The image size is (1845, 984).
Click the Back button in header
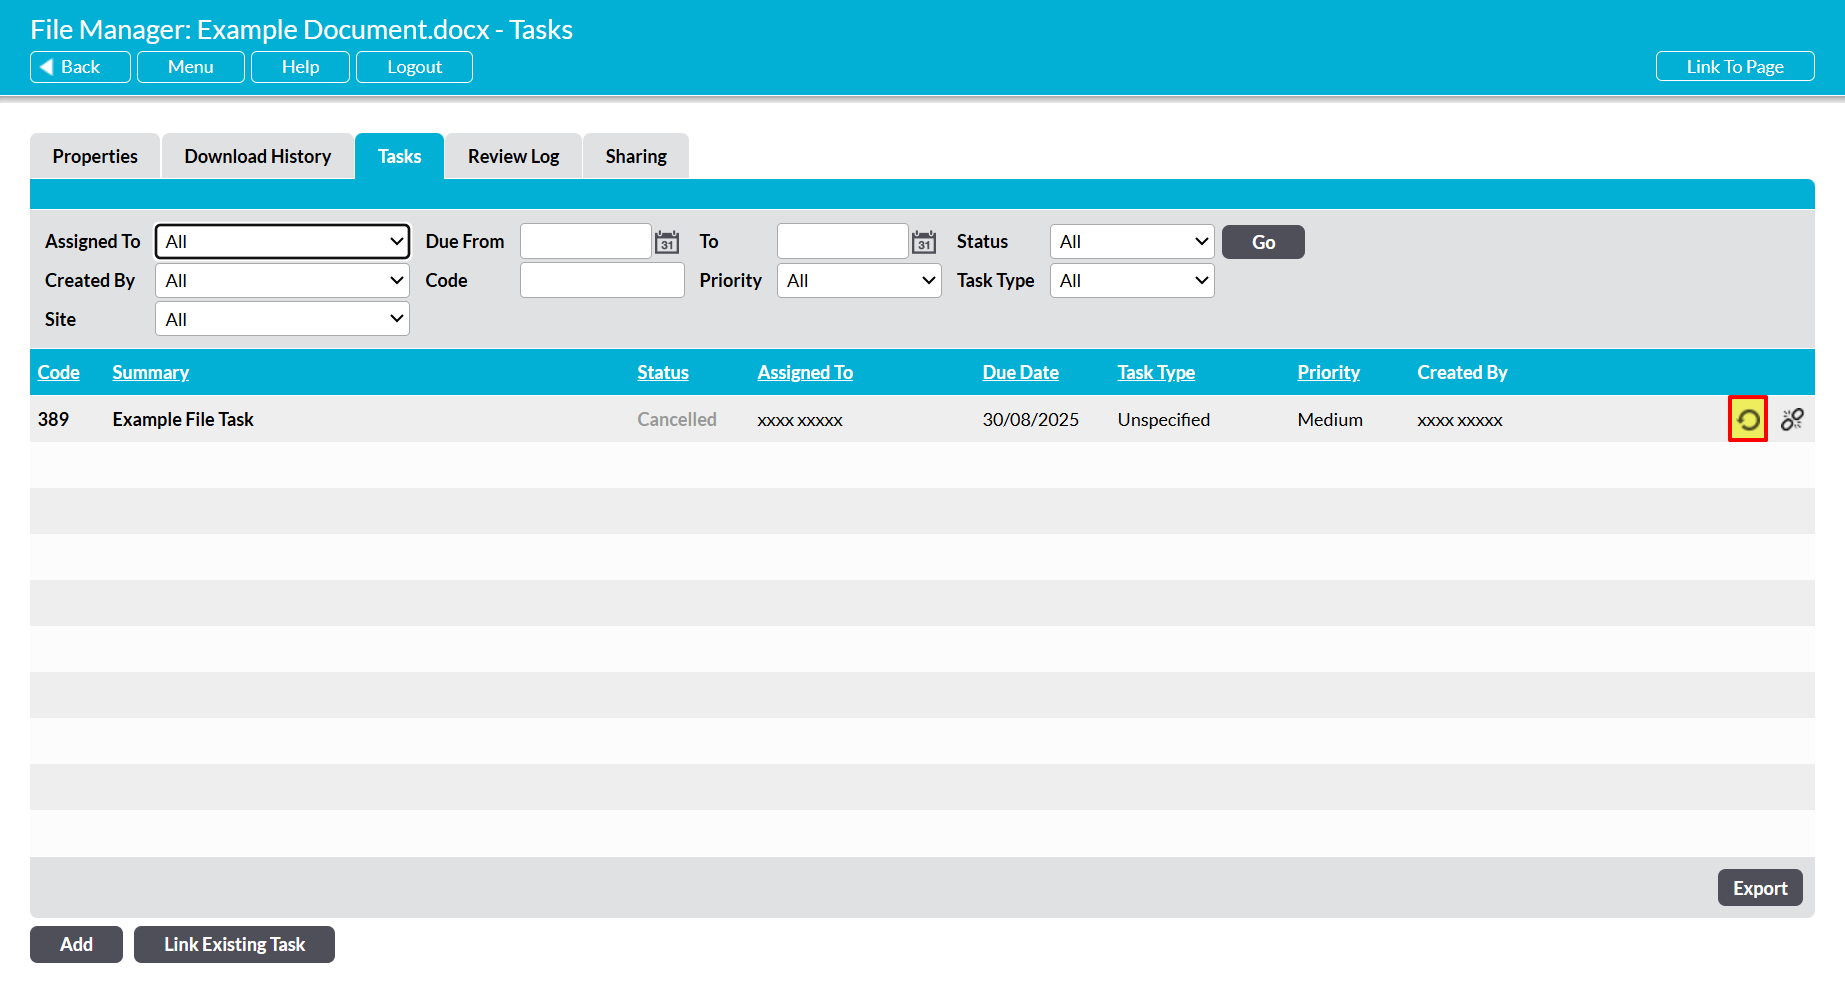click(x=80, y=67)
